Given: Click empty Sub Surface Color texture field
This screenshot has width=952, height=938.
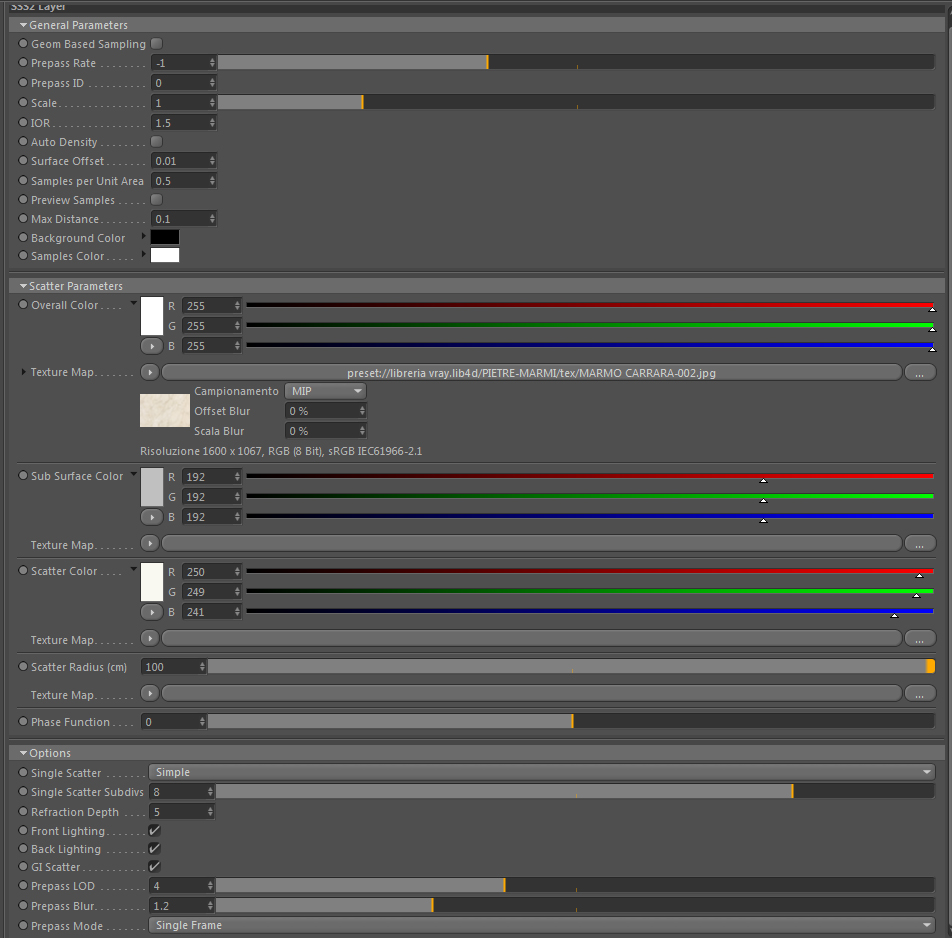Looking at the screenshot, I should point(531,543).
